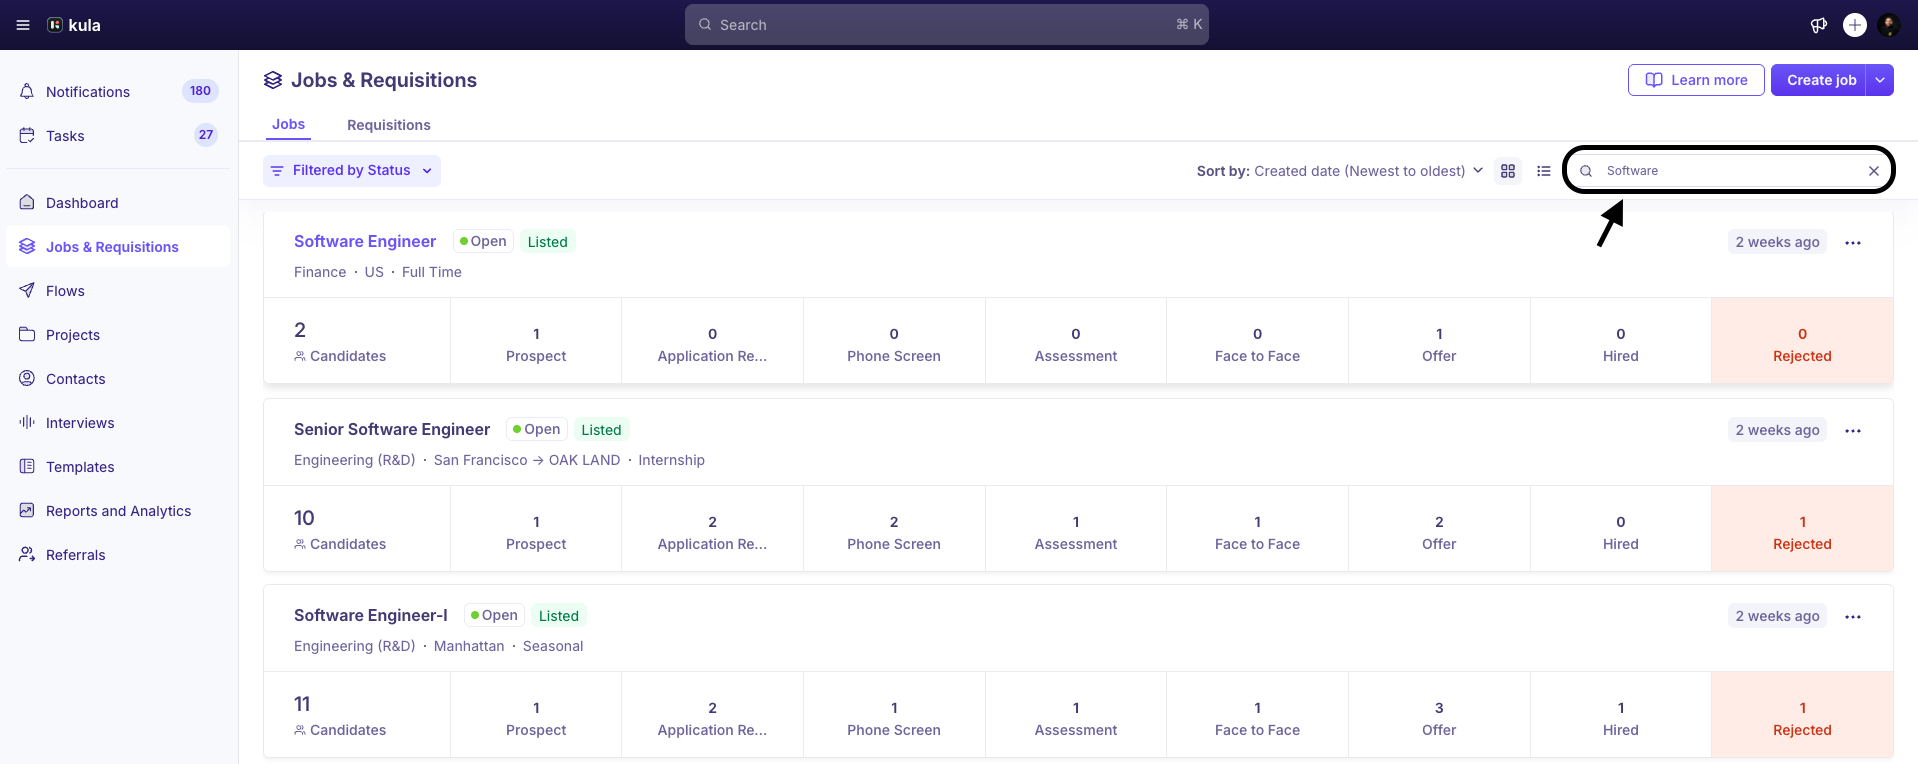Click the Listed tag on Senior Software Engineer
This screenshot has width=1918, height=764.
(601, 430)
